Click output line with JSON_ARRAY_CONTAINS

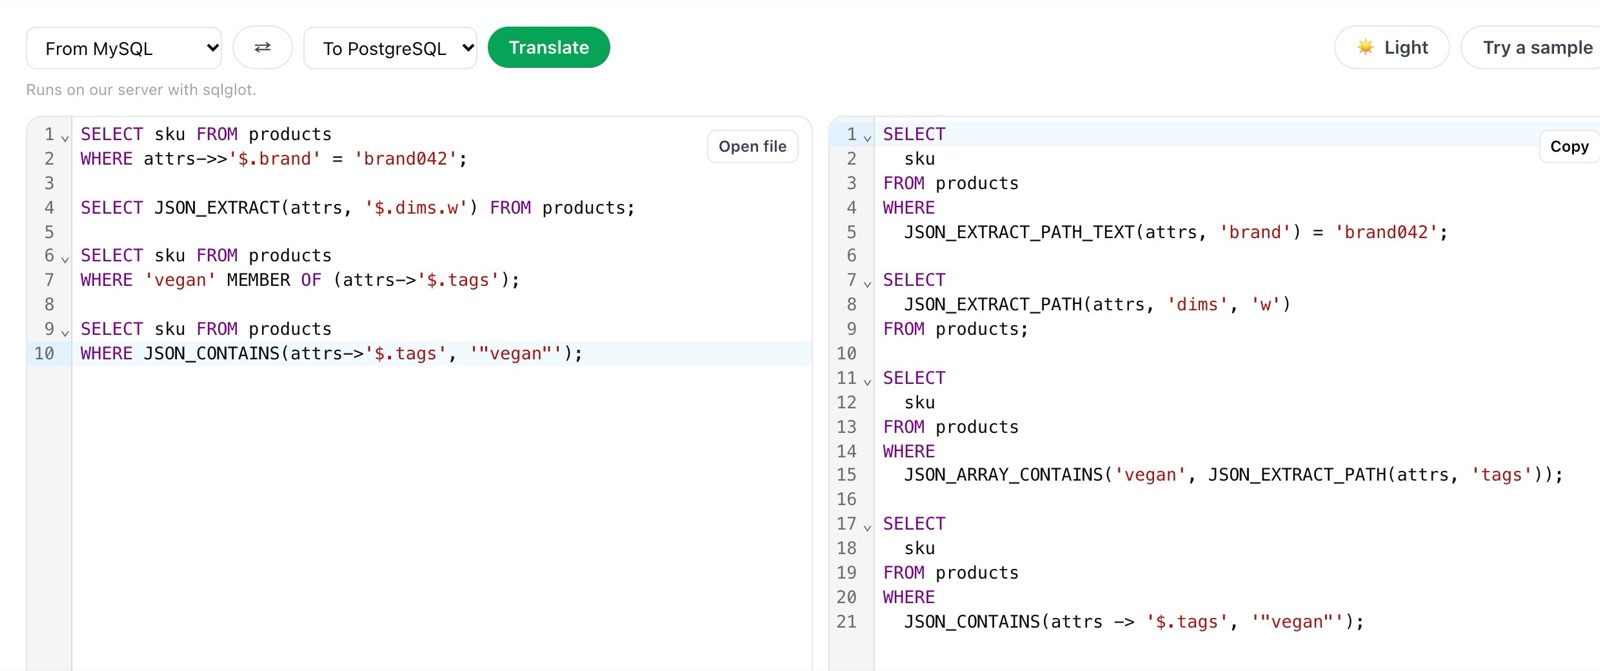click(1233, 475)
